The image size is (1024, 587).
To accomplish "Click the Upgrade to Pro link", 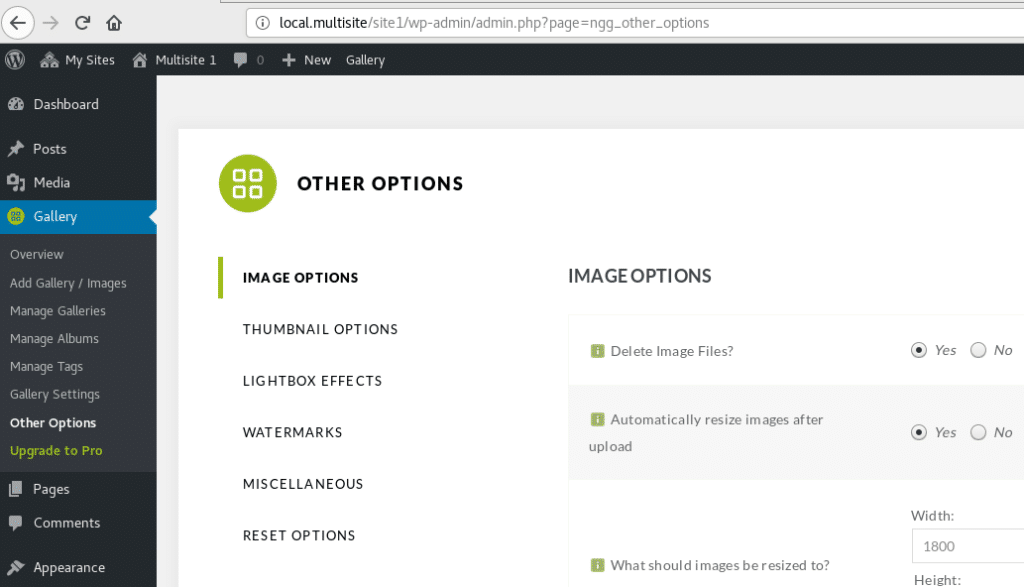I will coord(56,451).
